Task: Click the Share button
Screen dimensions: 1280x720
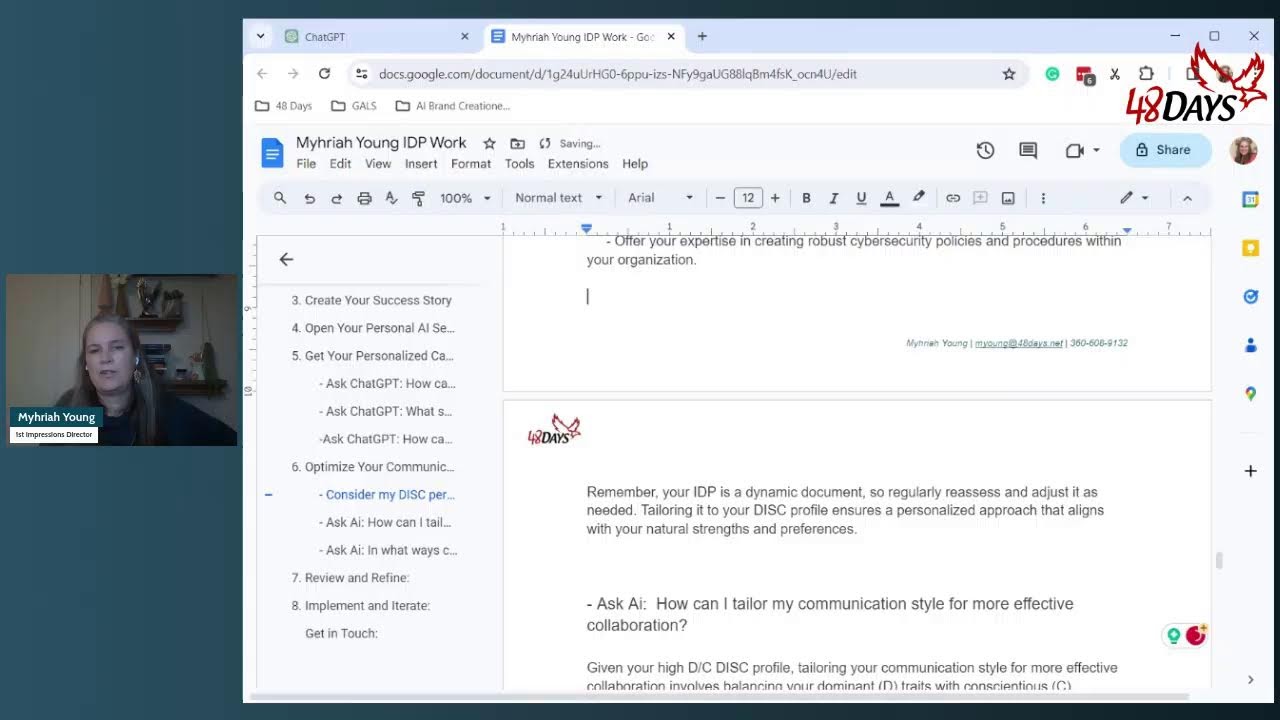Action: [x=1165, y=150]
